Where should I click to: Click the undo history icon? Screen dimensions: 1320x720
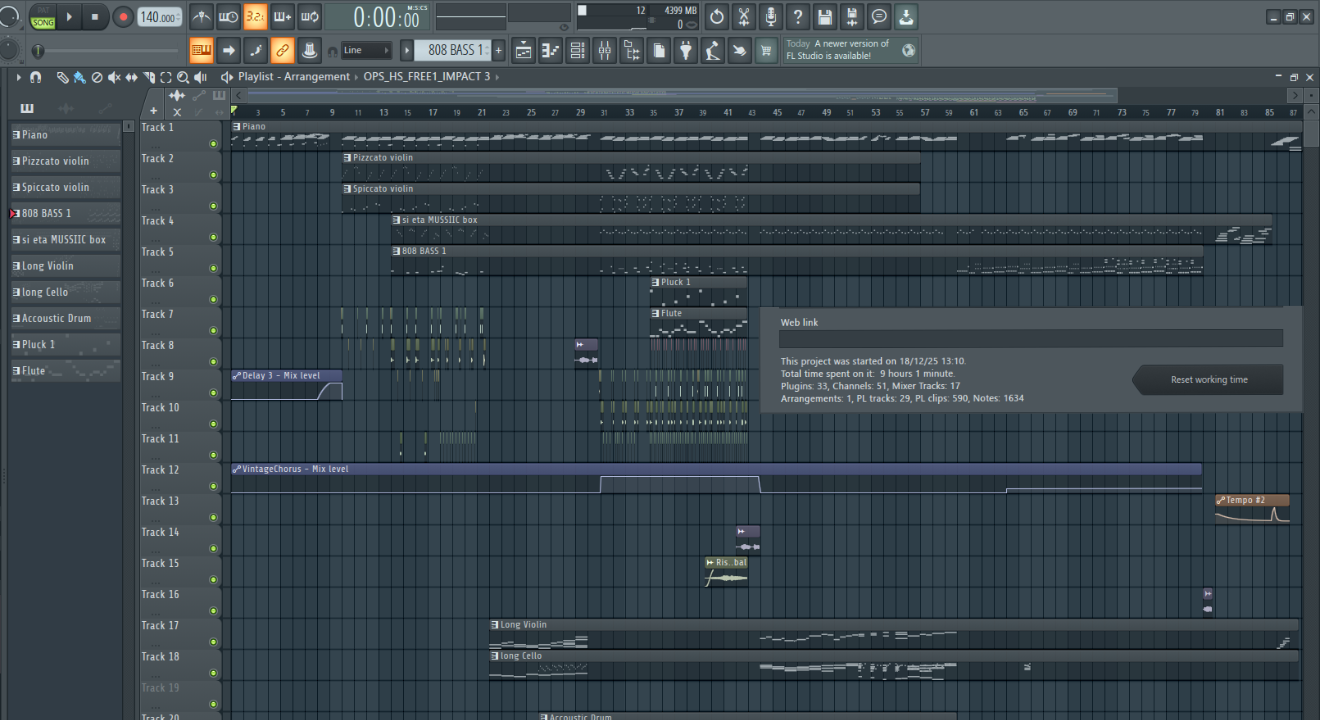(717, 16)
